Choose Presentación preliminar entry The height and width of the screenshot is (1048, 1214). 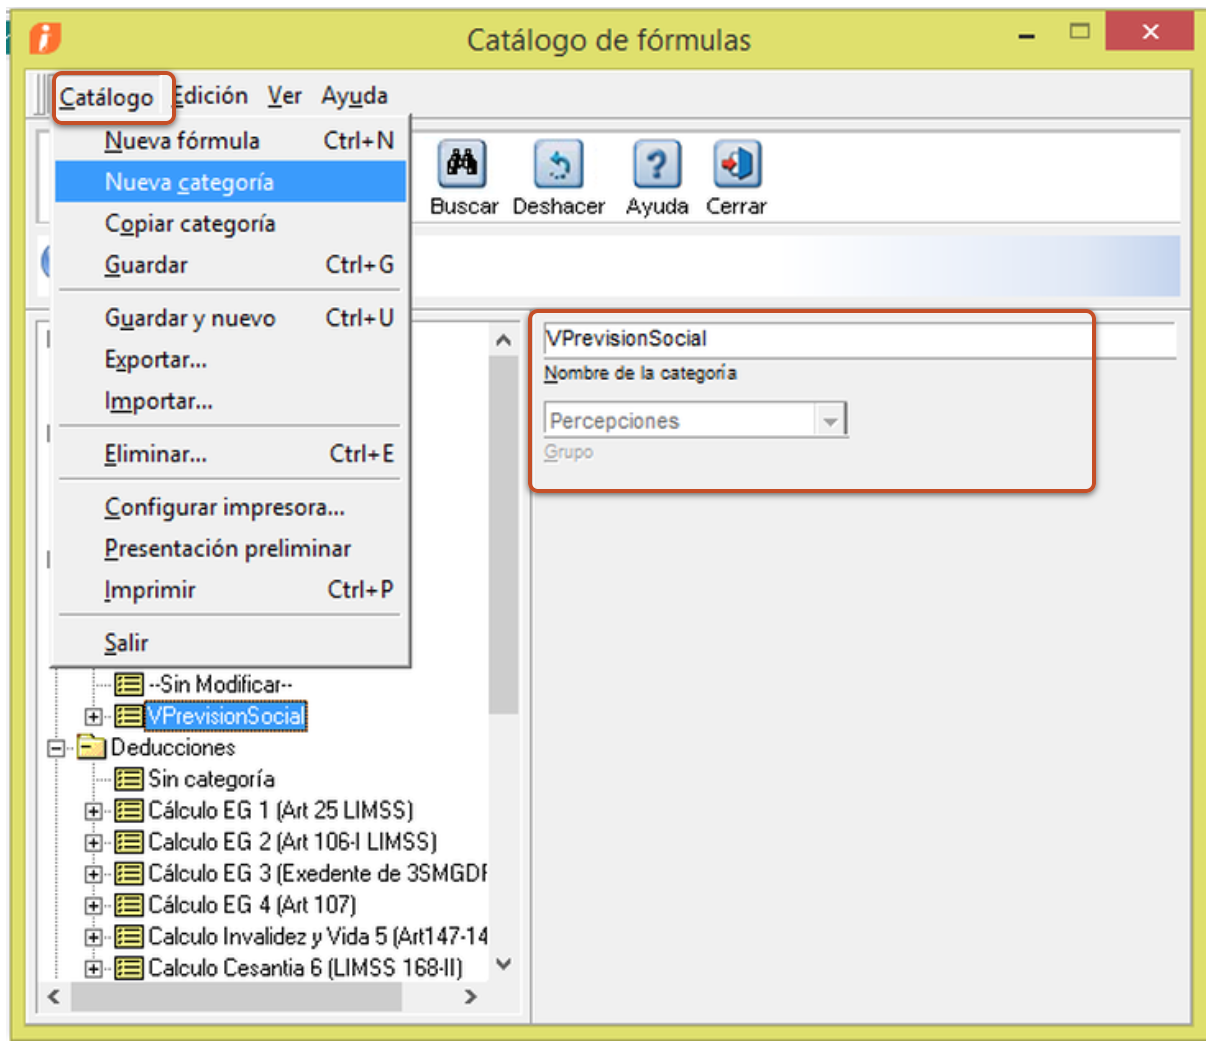[231, 549]
